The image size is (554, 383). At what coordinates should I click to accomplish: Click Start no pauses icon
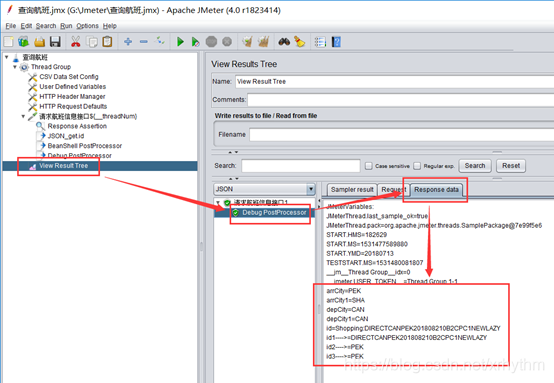(x=195, y=42)
